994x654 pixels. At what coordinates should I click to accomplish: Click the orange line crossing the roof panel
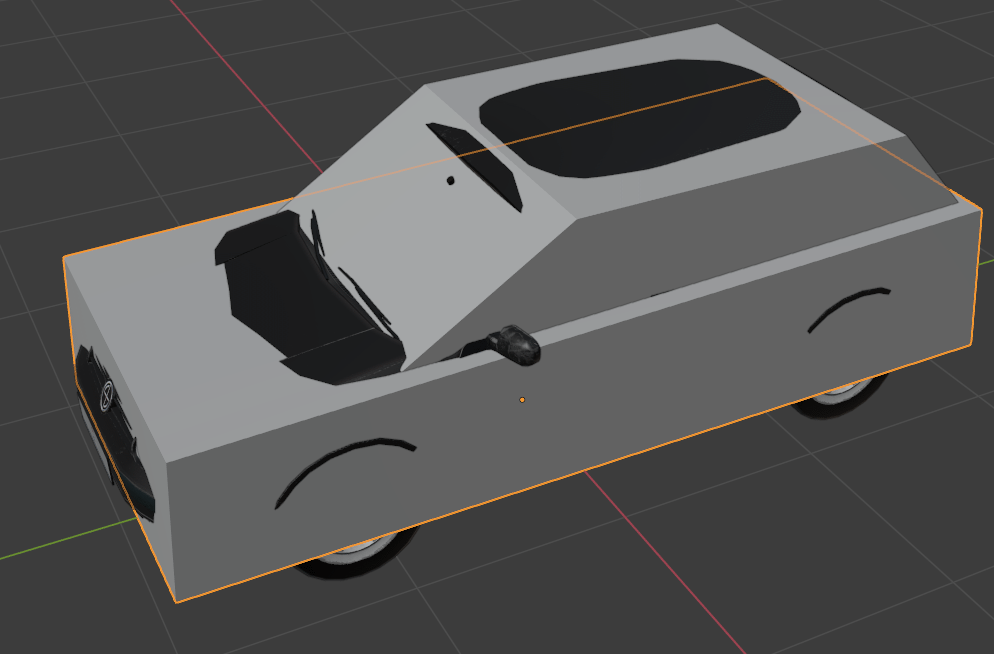pyautogui.click(x=640, y=112)
